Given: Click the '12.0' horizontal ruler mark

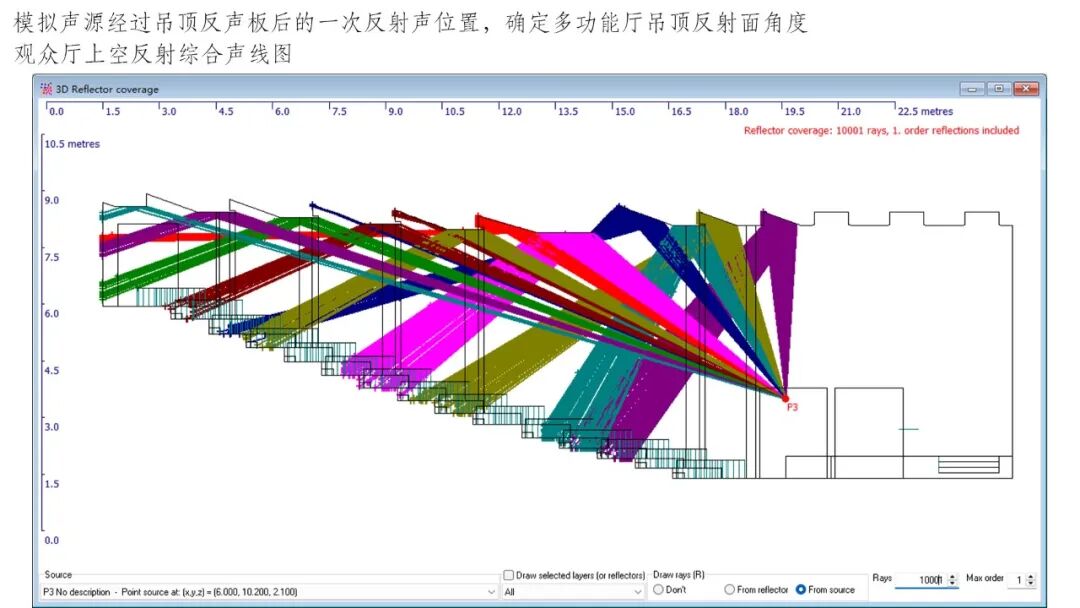Looking at the screenshot, I should click(x=511, y=111).
